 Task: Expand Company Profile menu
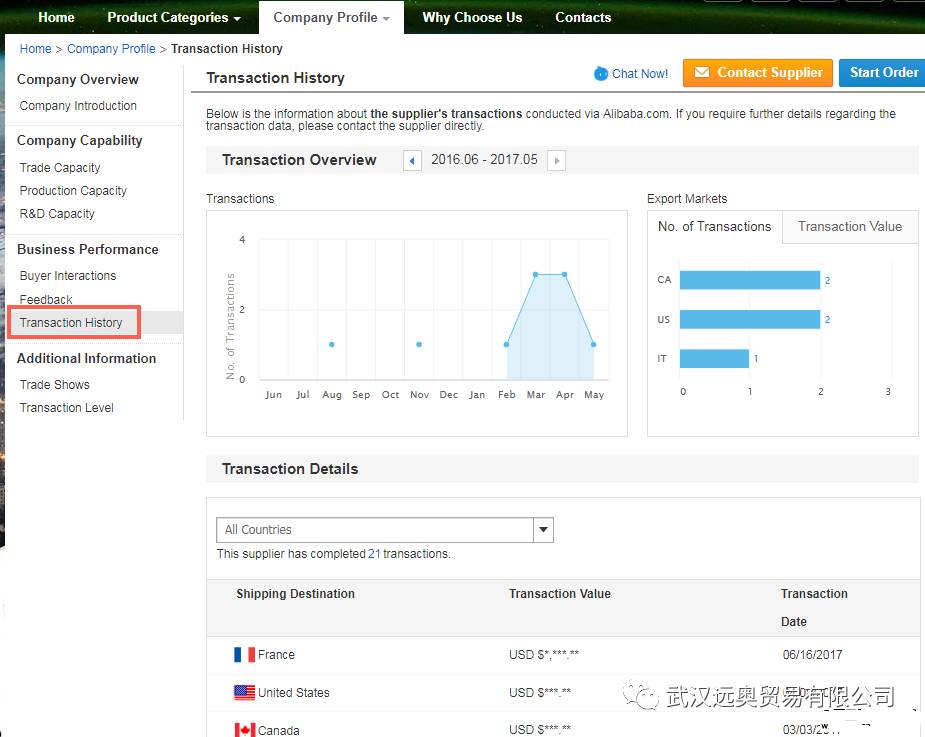point(331,17)
